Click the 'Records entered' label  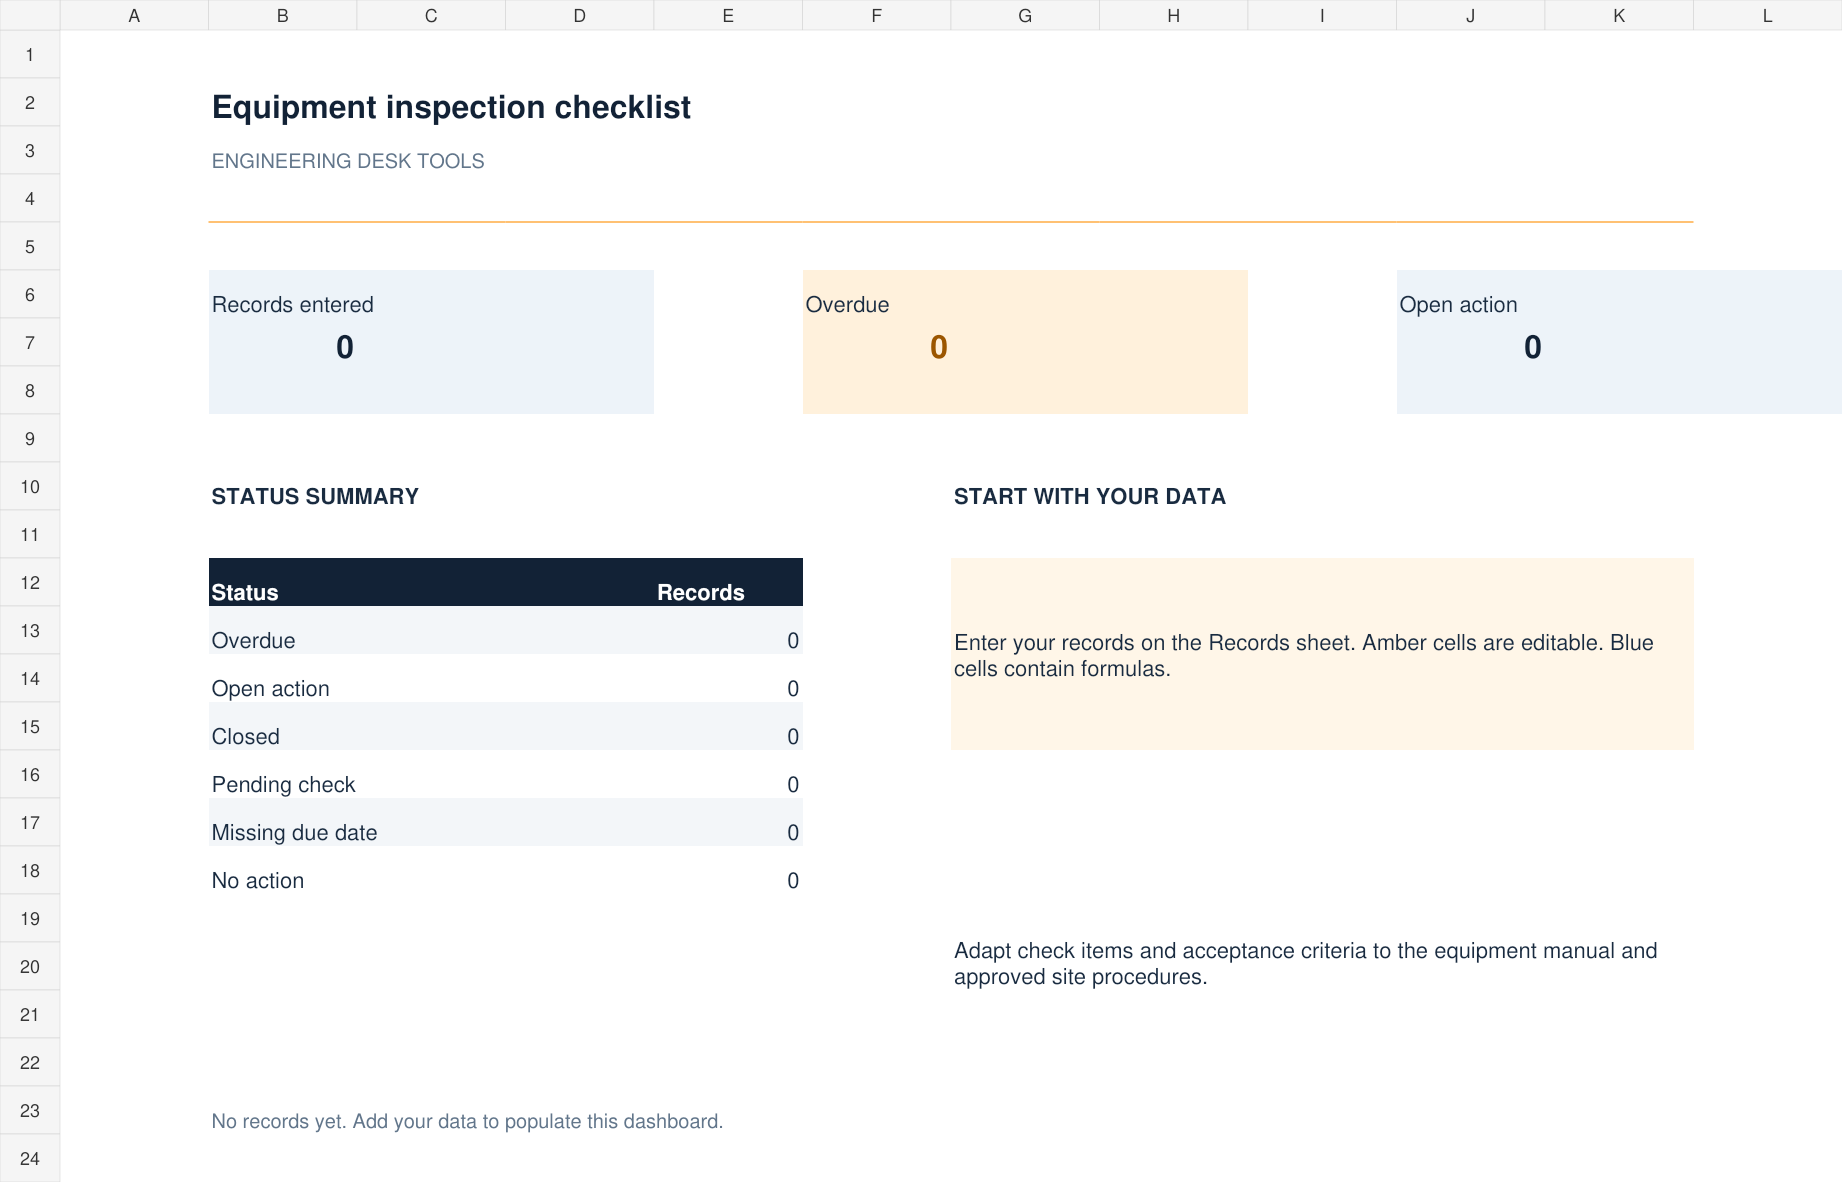(x=293, y=305)
